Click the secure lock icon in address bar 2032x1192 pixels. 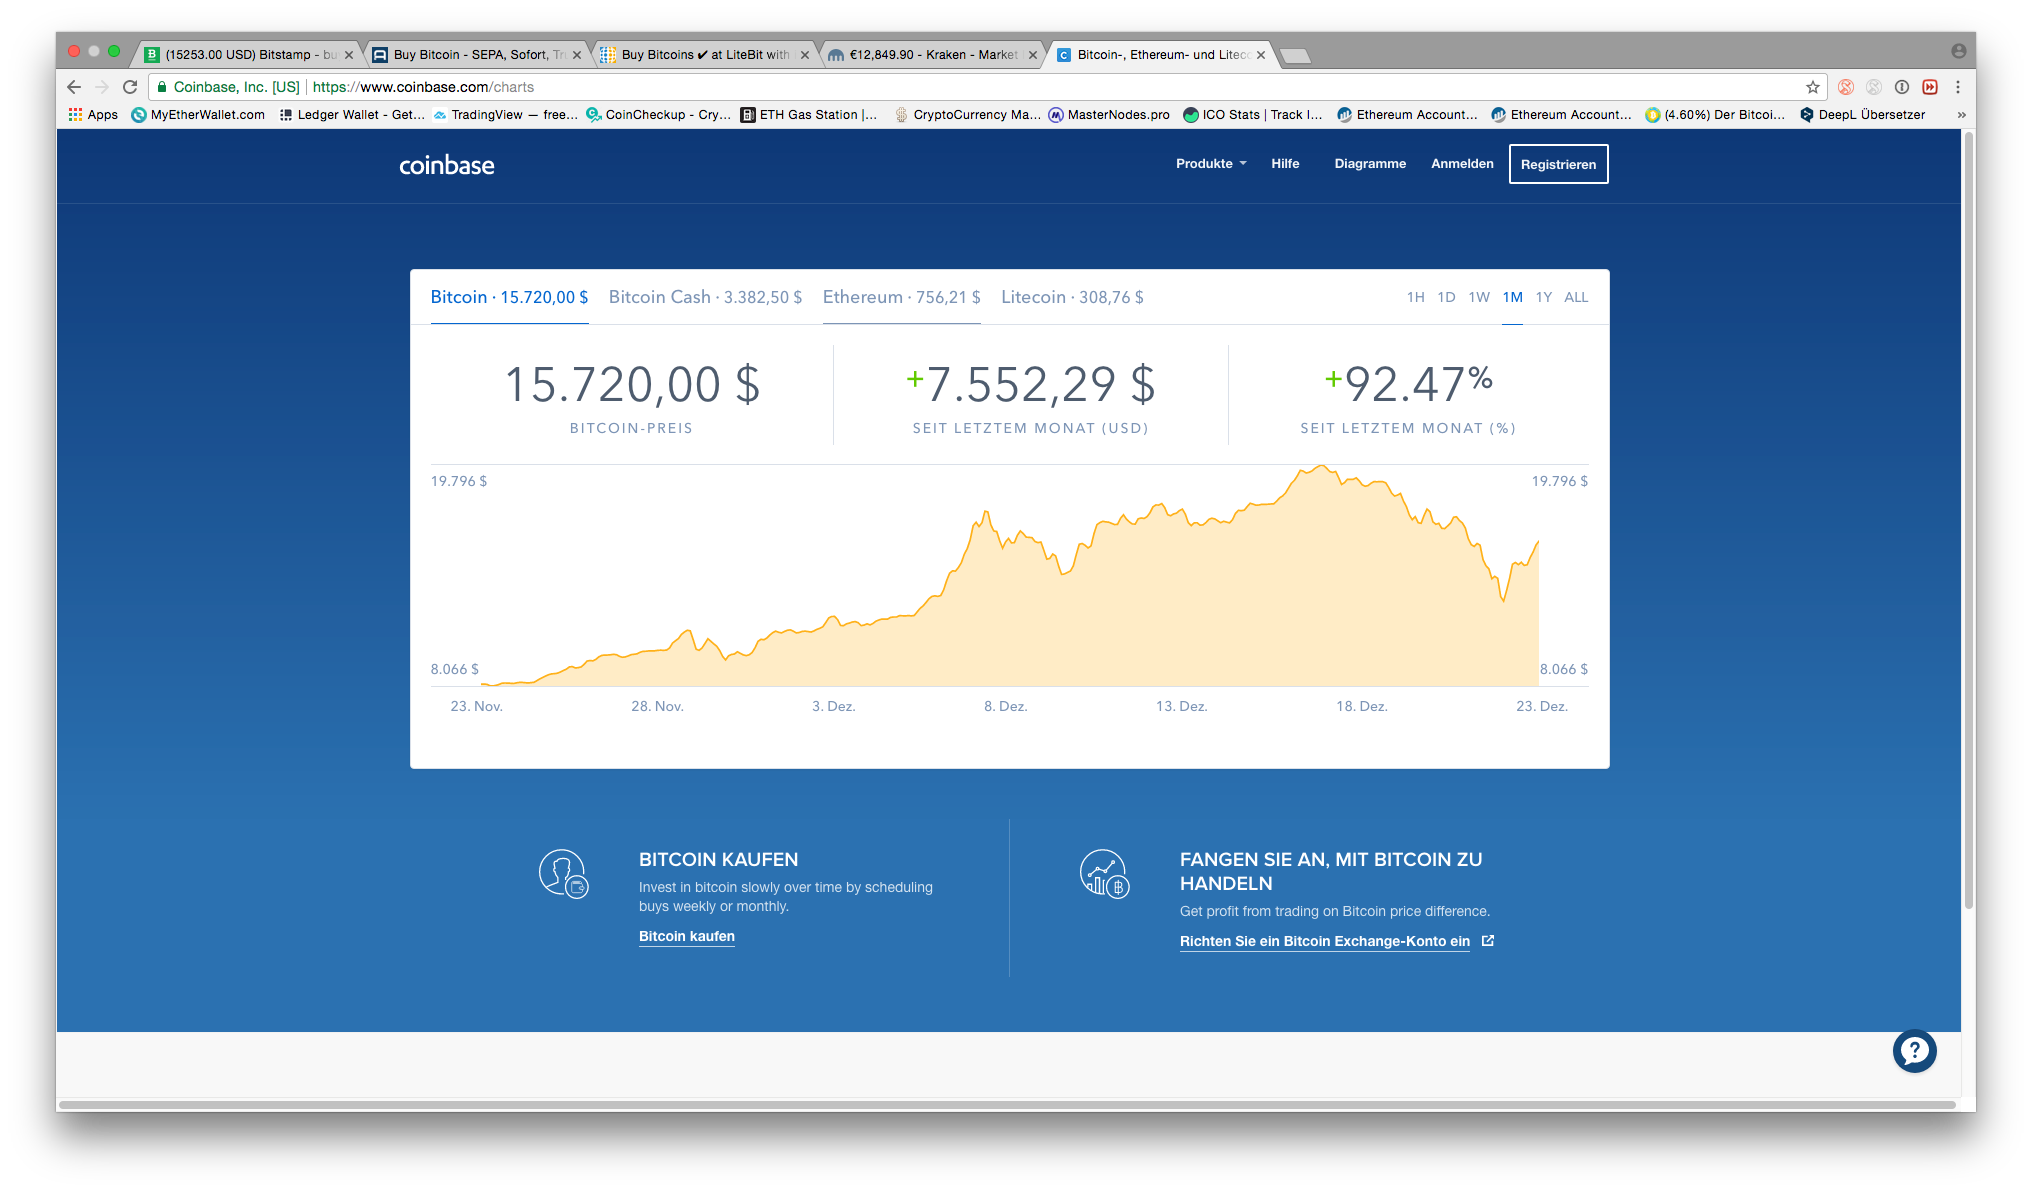point(162,87)
